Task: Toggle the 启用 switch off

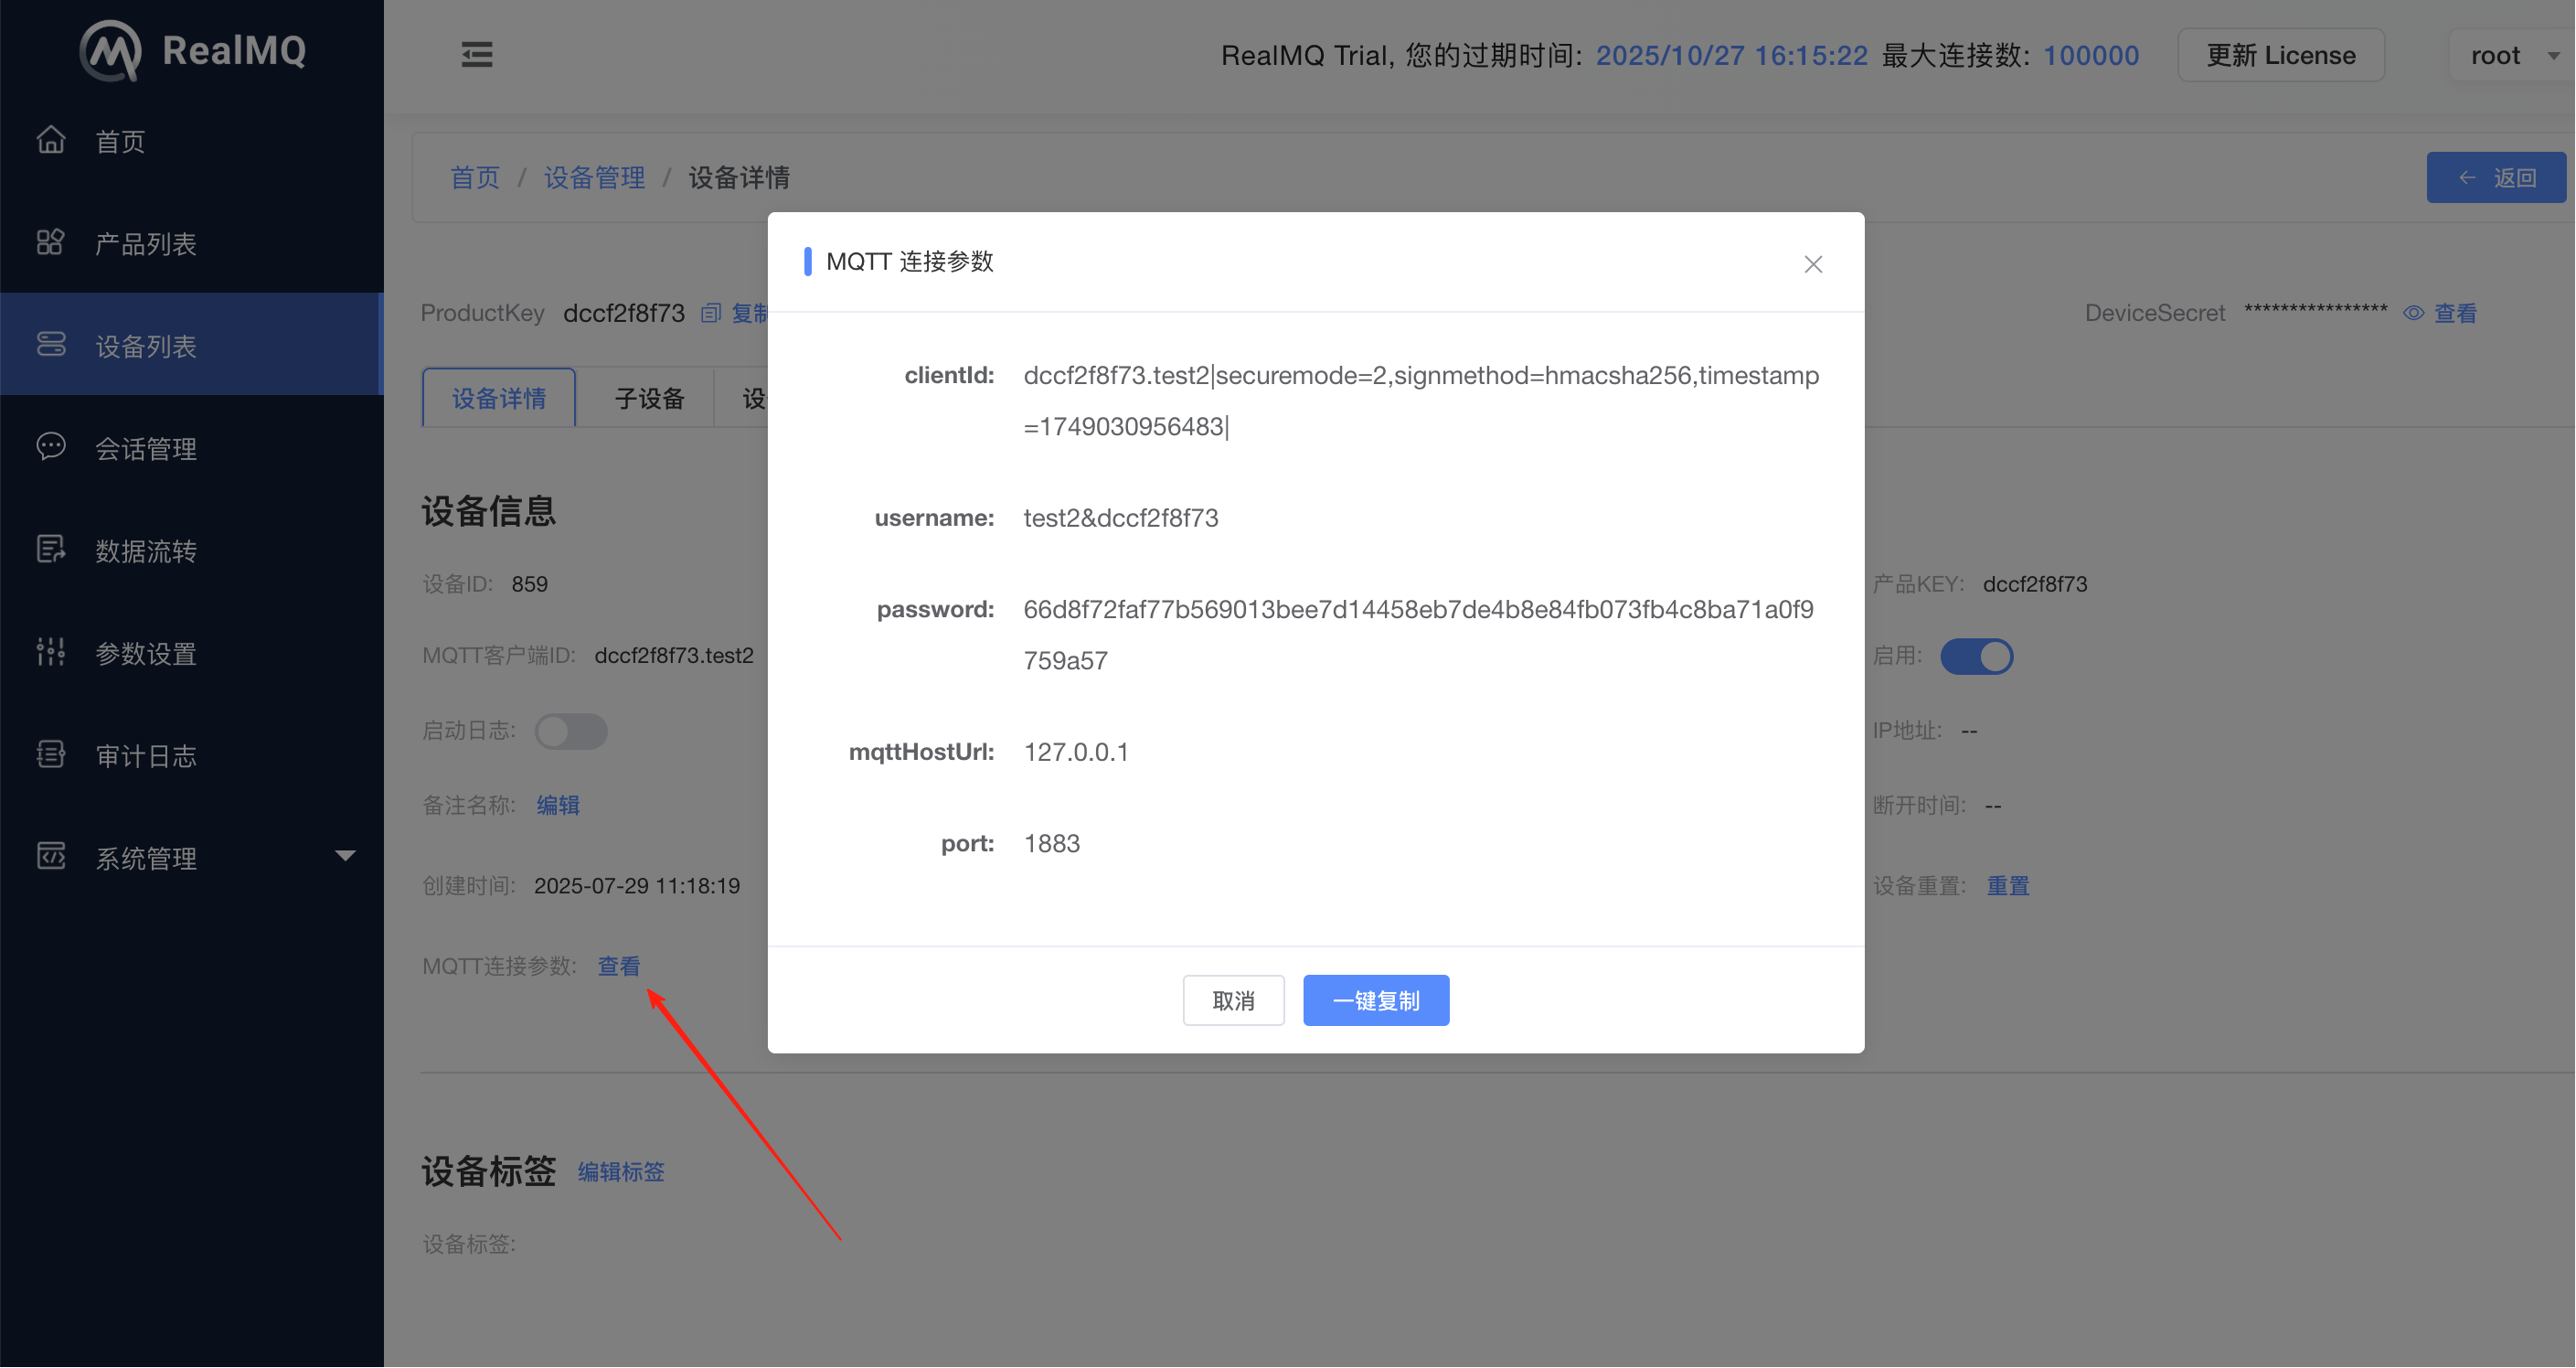Action: tap(1977, 656)
